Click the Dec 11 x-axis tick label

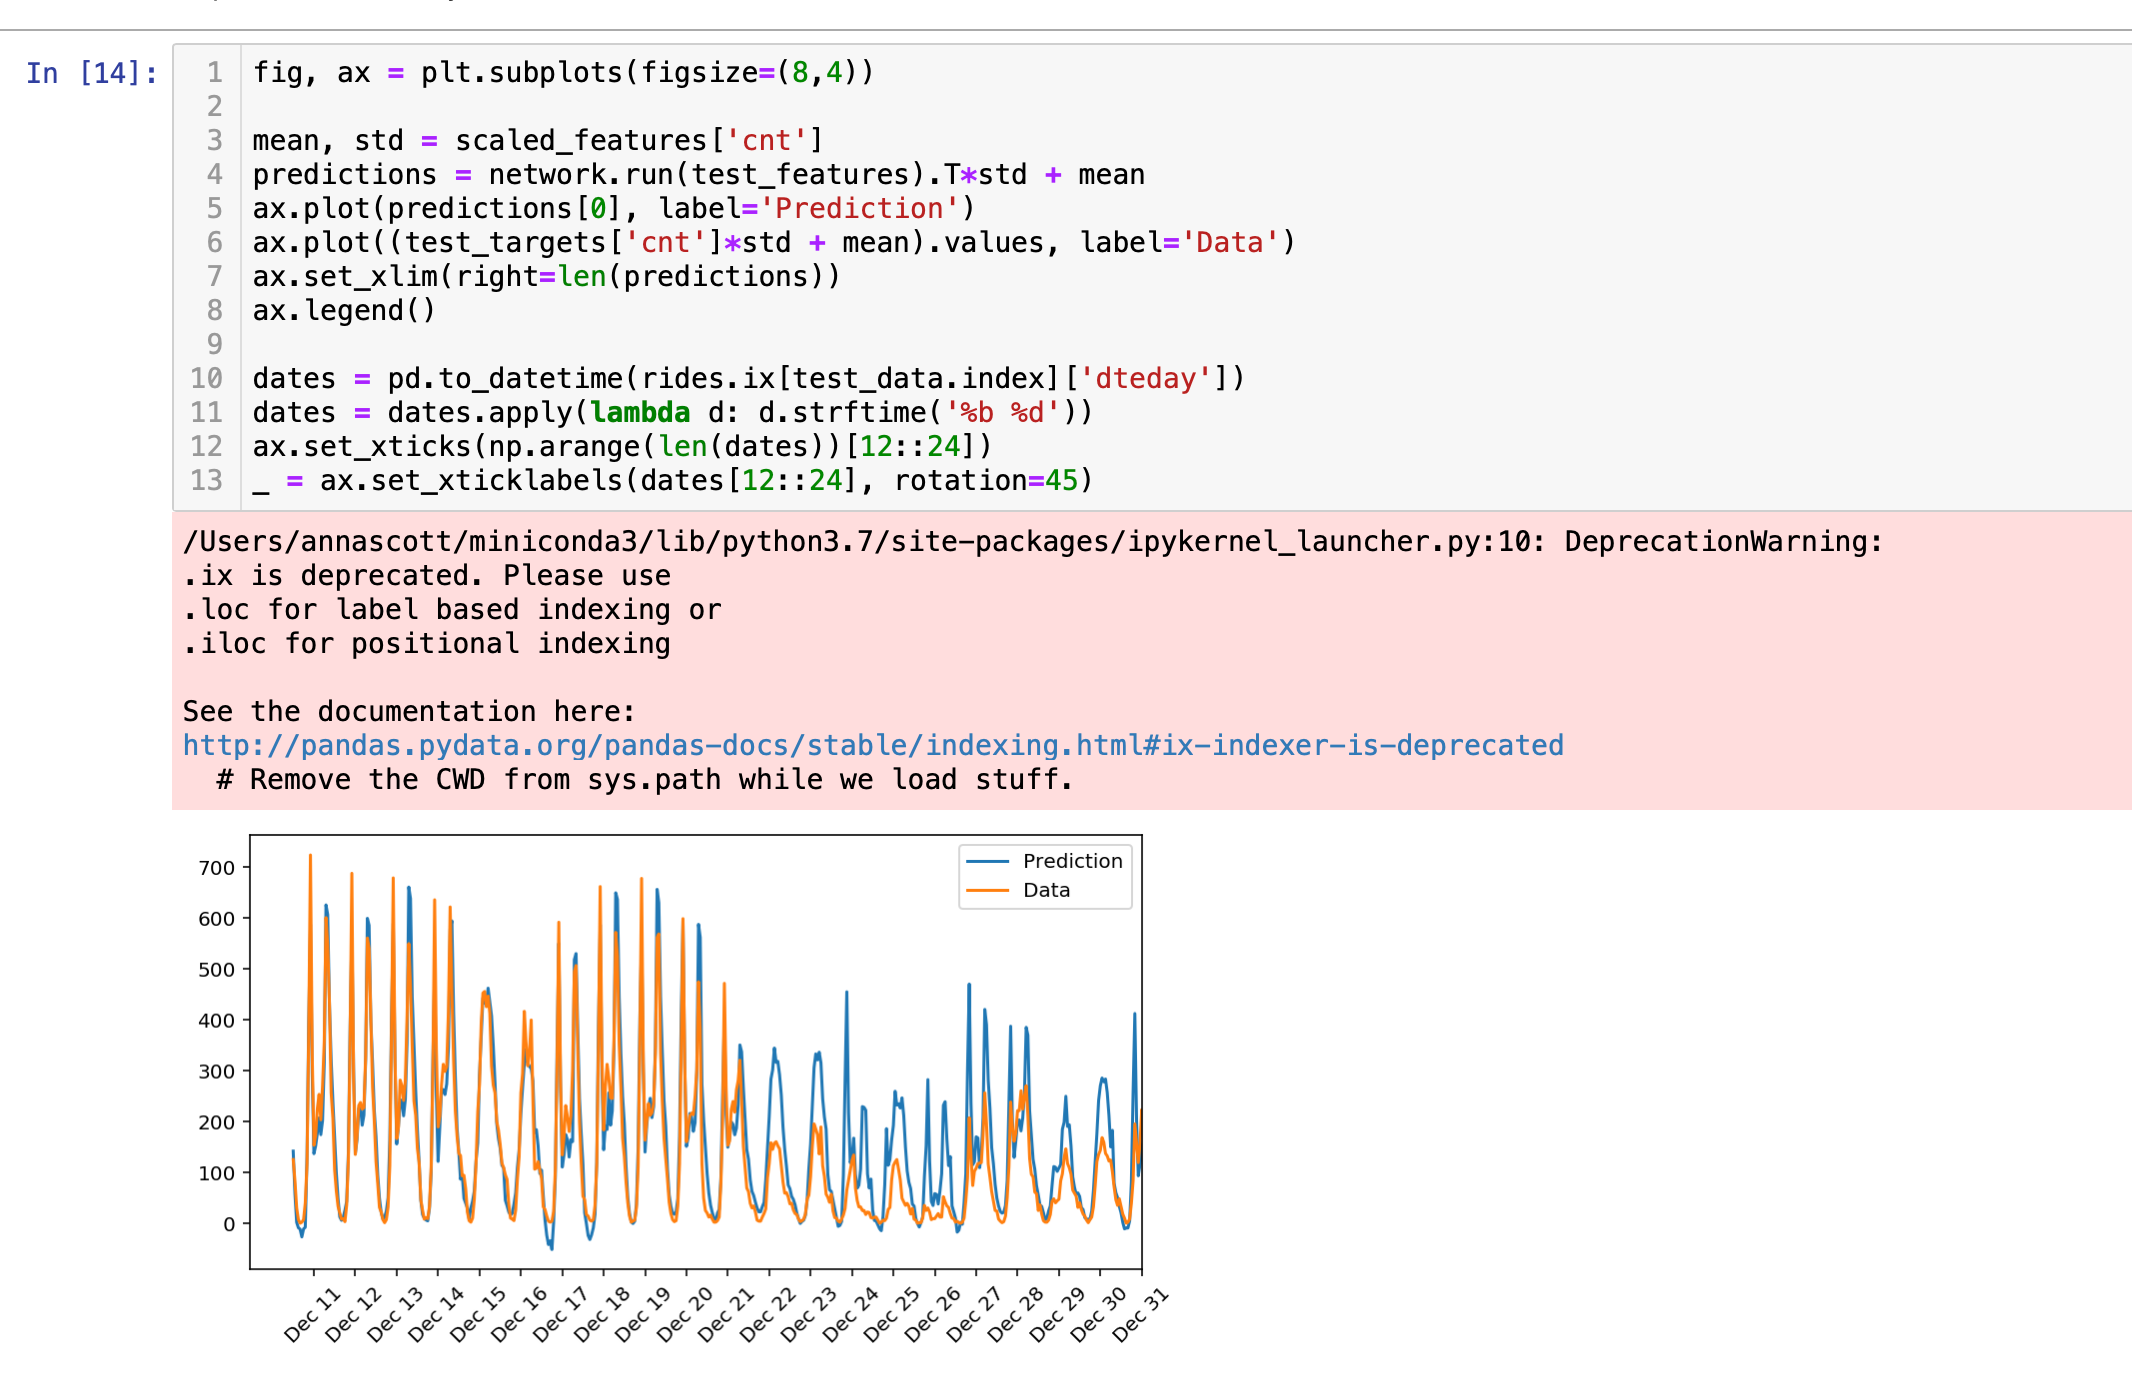coord(312,1315)
